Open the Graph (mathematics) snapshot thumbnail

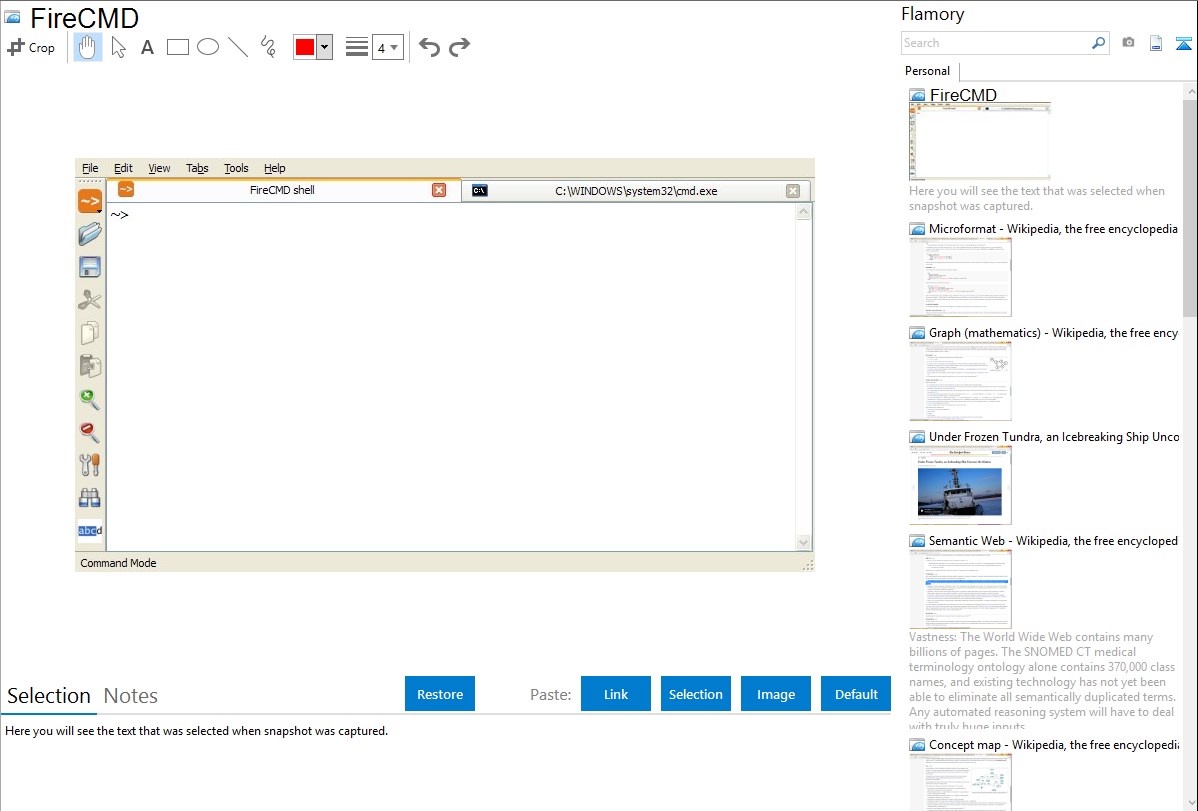pos(960,381)
